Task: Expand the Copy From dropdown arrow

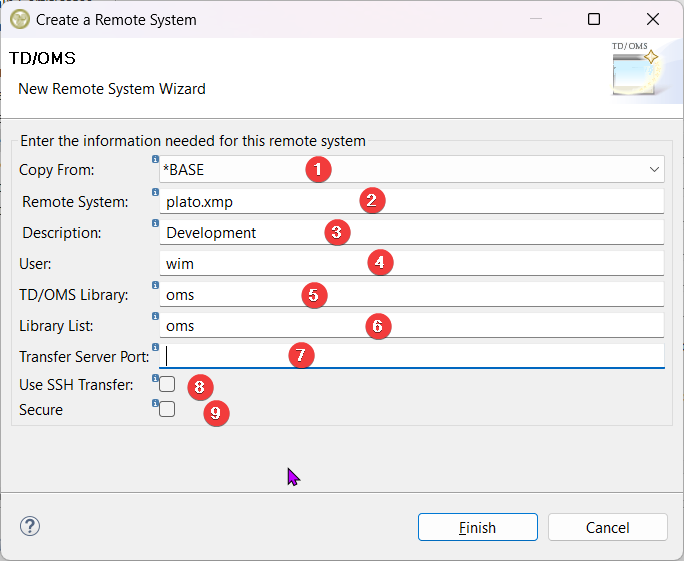Action: point(653,170)
